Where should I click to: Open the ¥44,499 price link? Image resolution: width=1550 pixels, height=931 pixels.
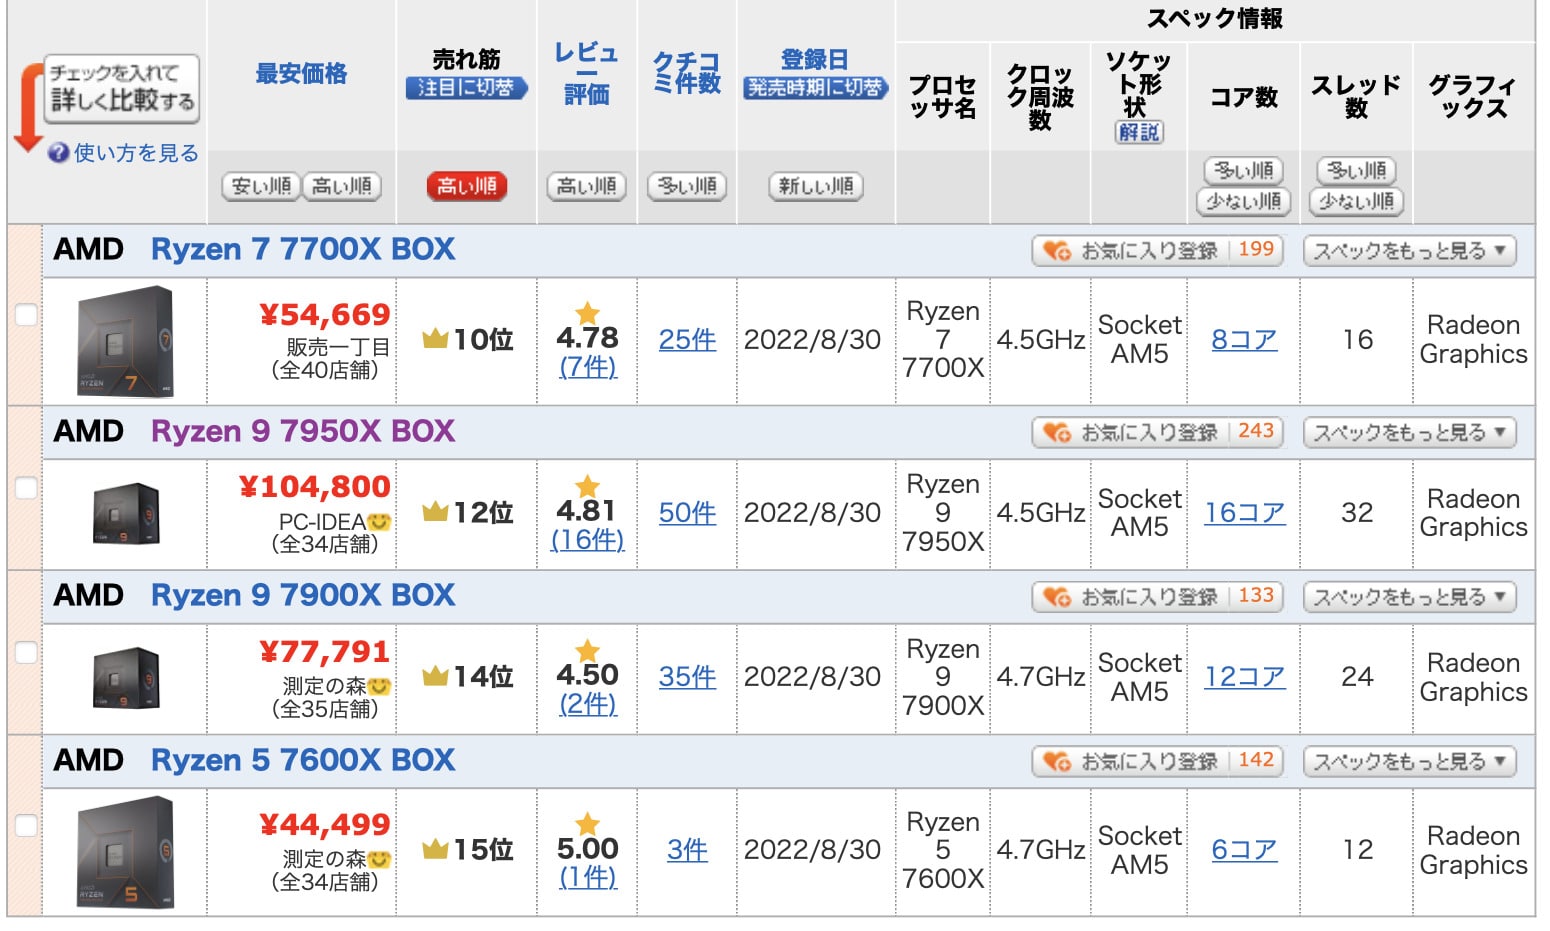pos(325,825)
